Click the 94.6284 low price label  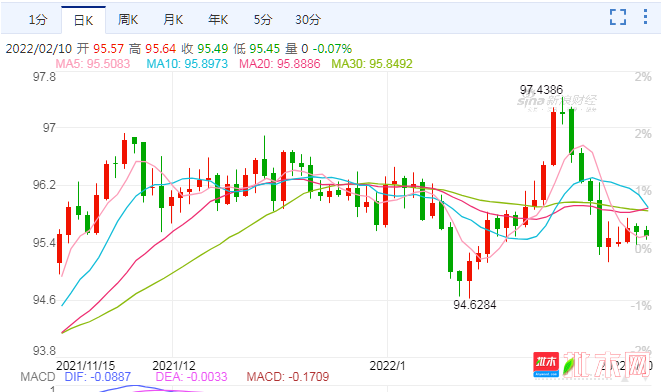[474, 305]
